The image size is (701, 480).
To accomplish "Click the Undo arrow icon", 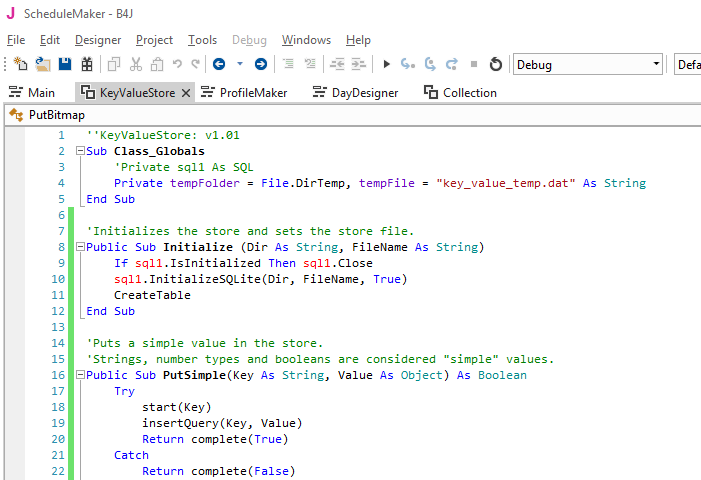I will pos(178,64).
